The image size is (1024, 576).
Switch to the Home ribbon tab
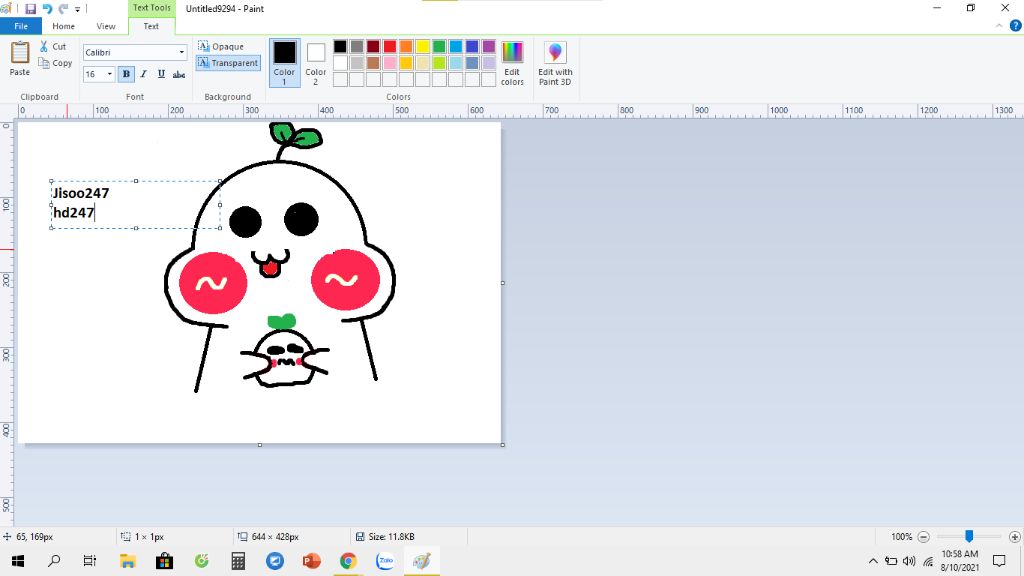63,26
